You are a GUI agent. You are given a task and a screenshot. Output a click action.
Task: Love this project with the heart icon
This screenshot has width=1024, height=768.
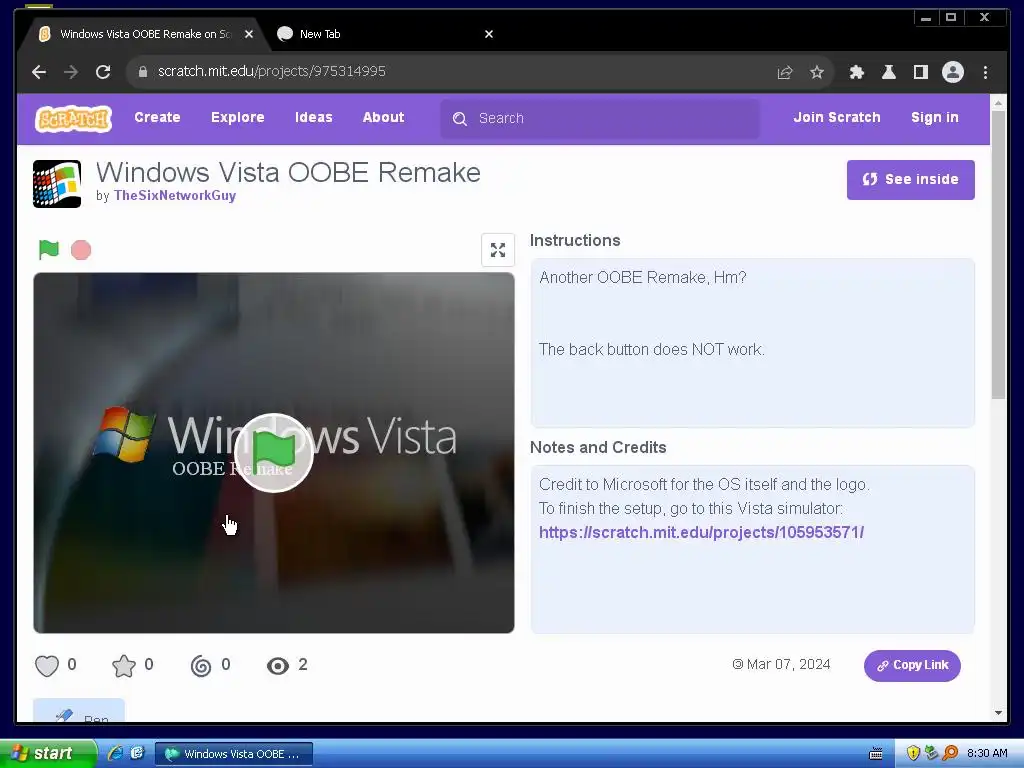[x=47, y=665]
